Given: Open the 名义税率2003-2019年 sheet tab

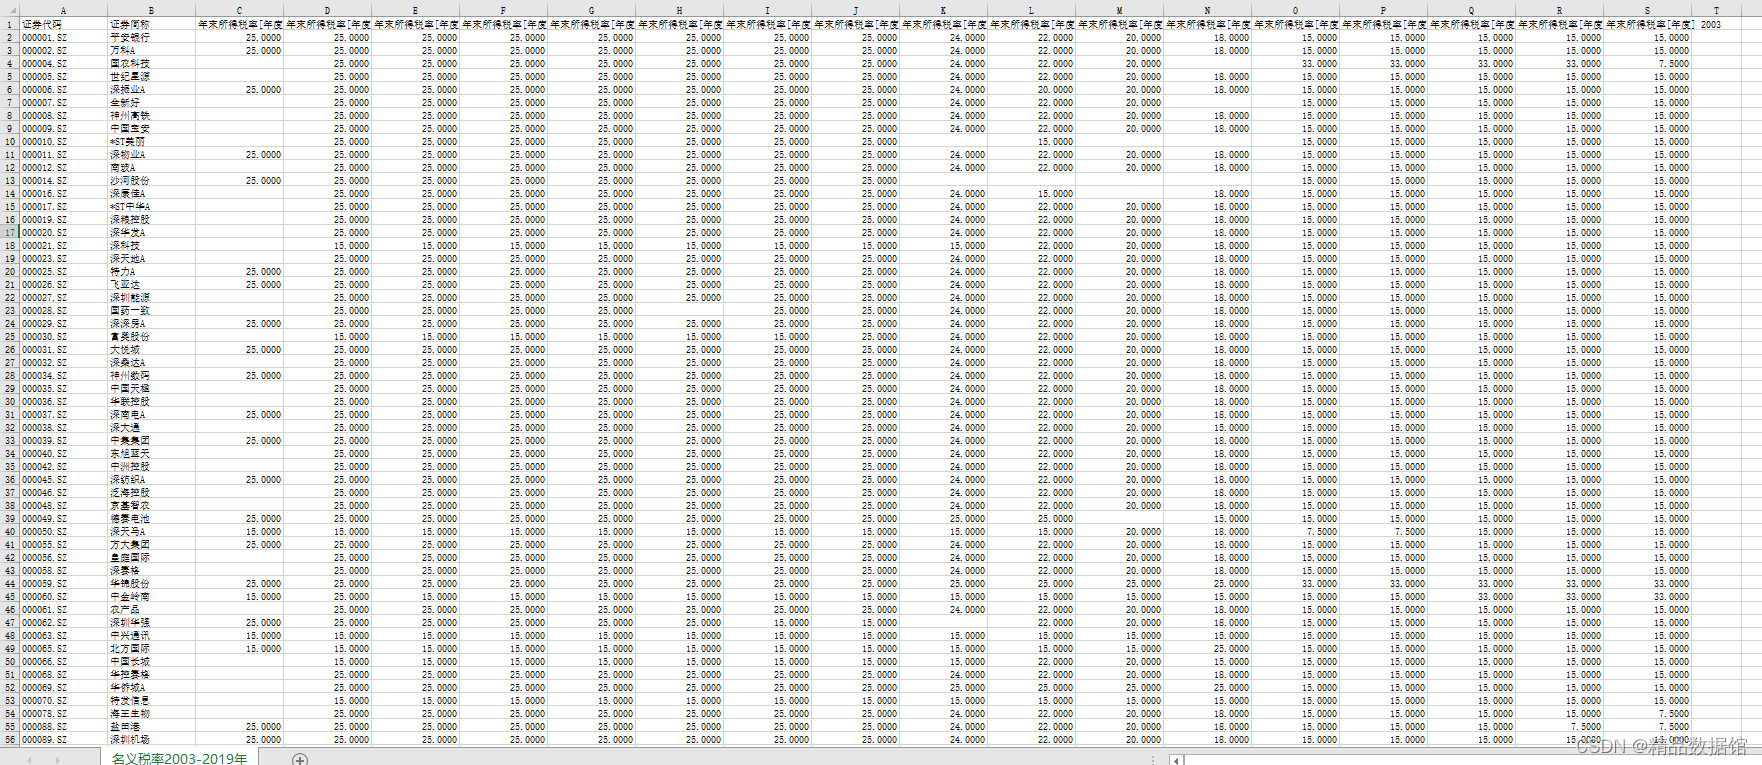Looking at the screenshot, I should tap(179, 759).
